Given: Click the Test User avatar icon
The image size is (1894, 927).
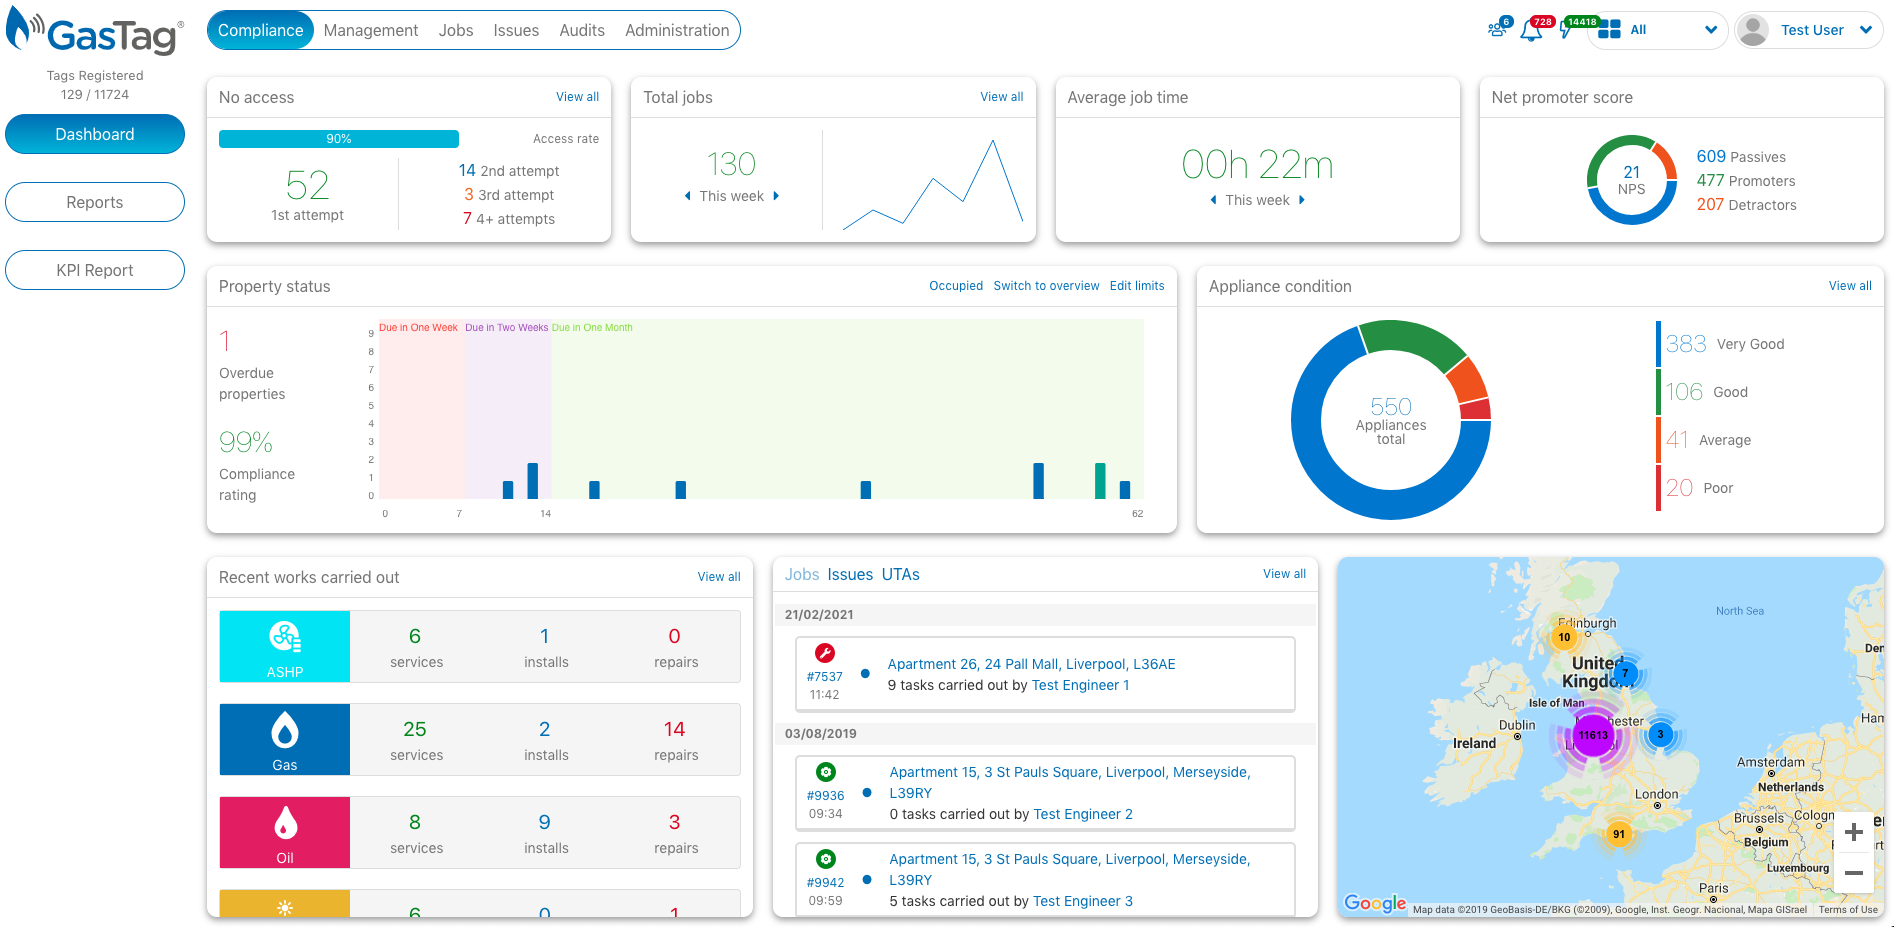Looking at the screenshot, I should click(x=1752, y=30).
